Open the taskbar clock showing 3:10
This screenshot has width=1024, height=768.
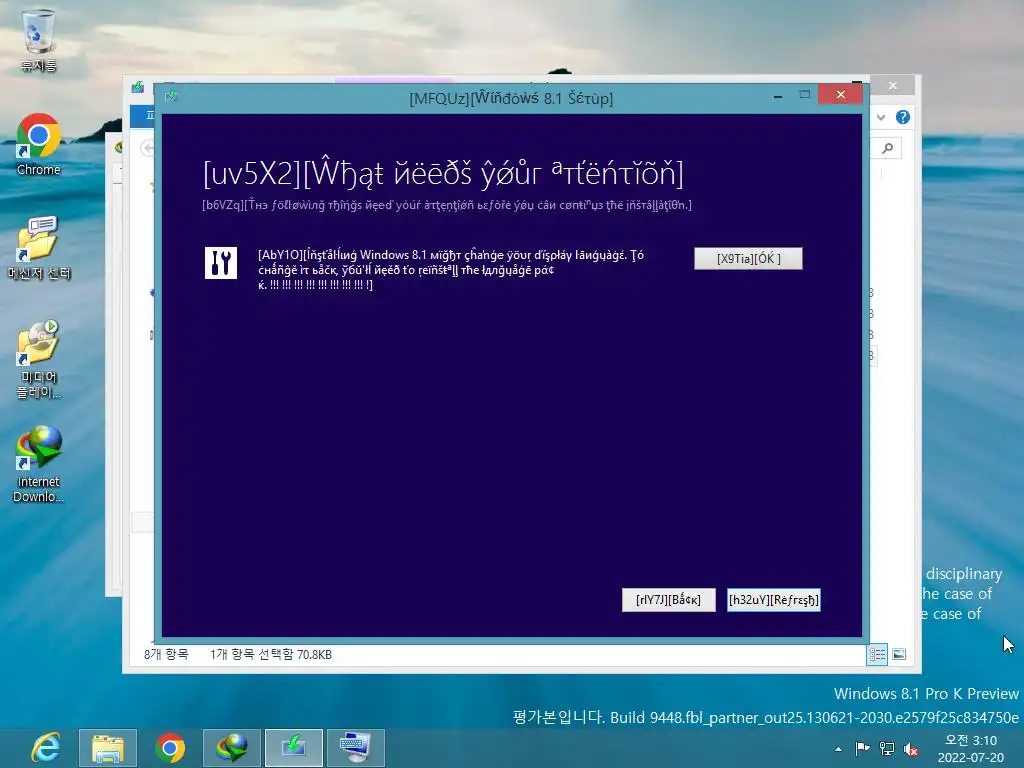(971, 748)
